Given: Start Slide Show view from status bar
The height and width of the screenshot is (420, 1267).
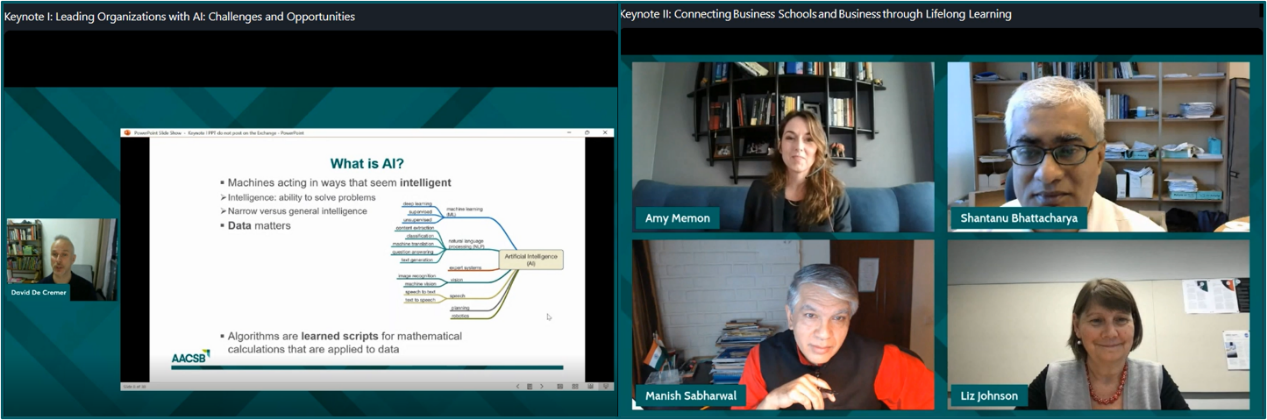Looking at the screenshot, I should click(x=606, y=386).
